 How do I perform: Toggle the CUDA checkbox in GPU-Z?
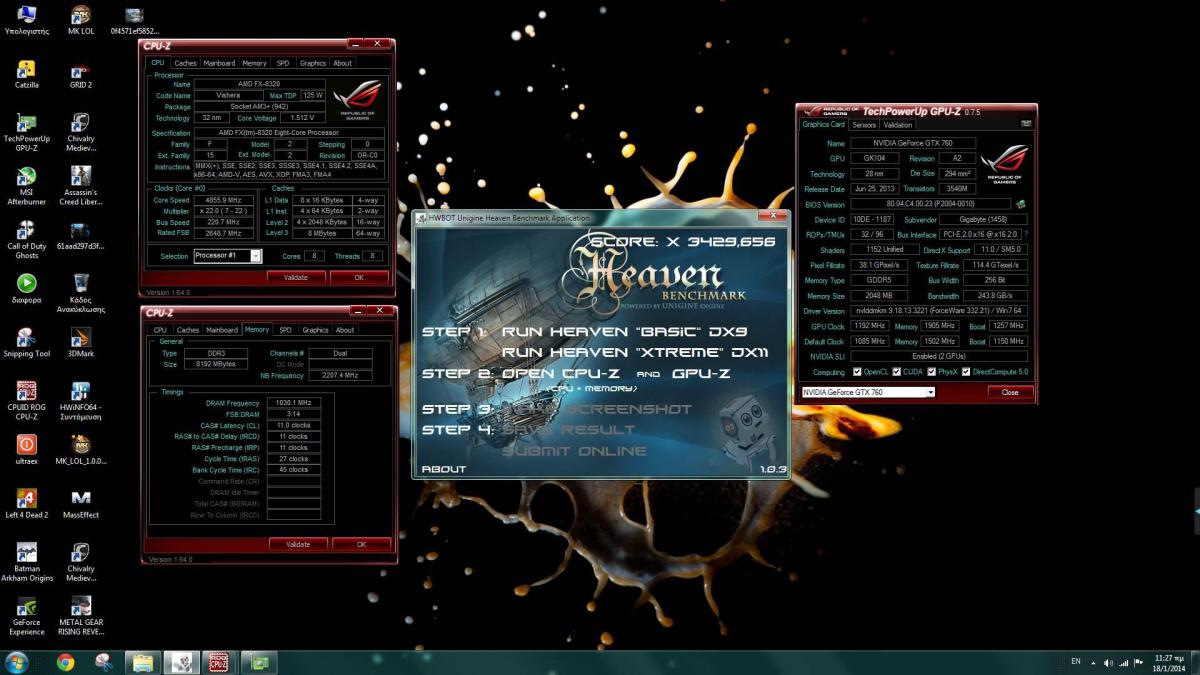[x=896, y=372]
